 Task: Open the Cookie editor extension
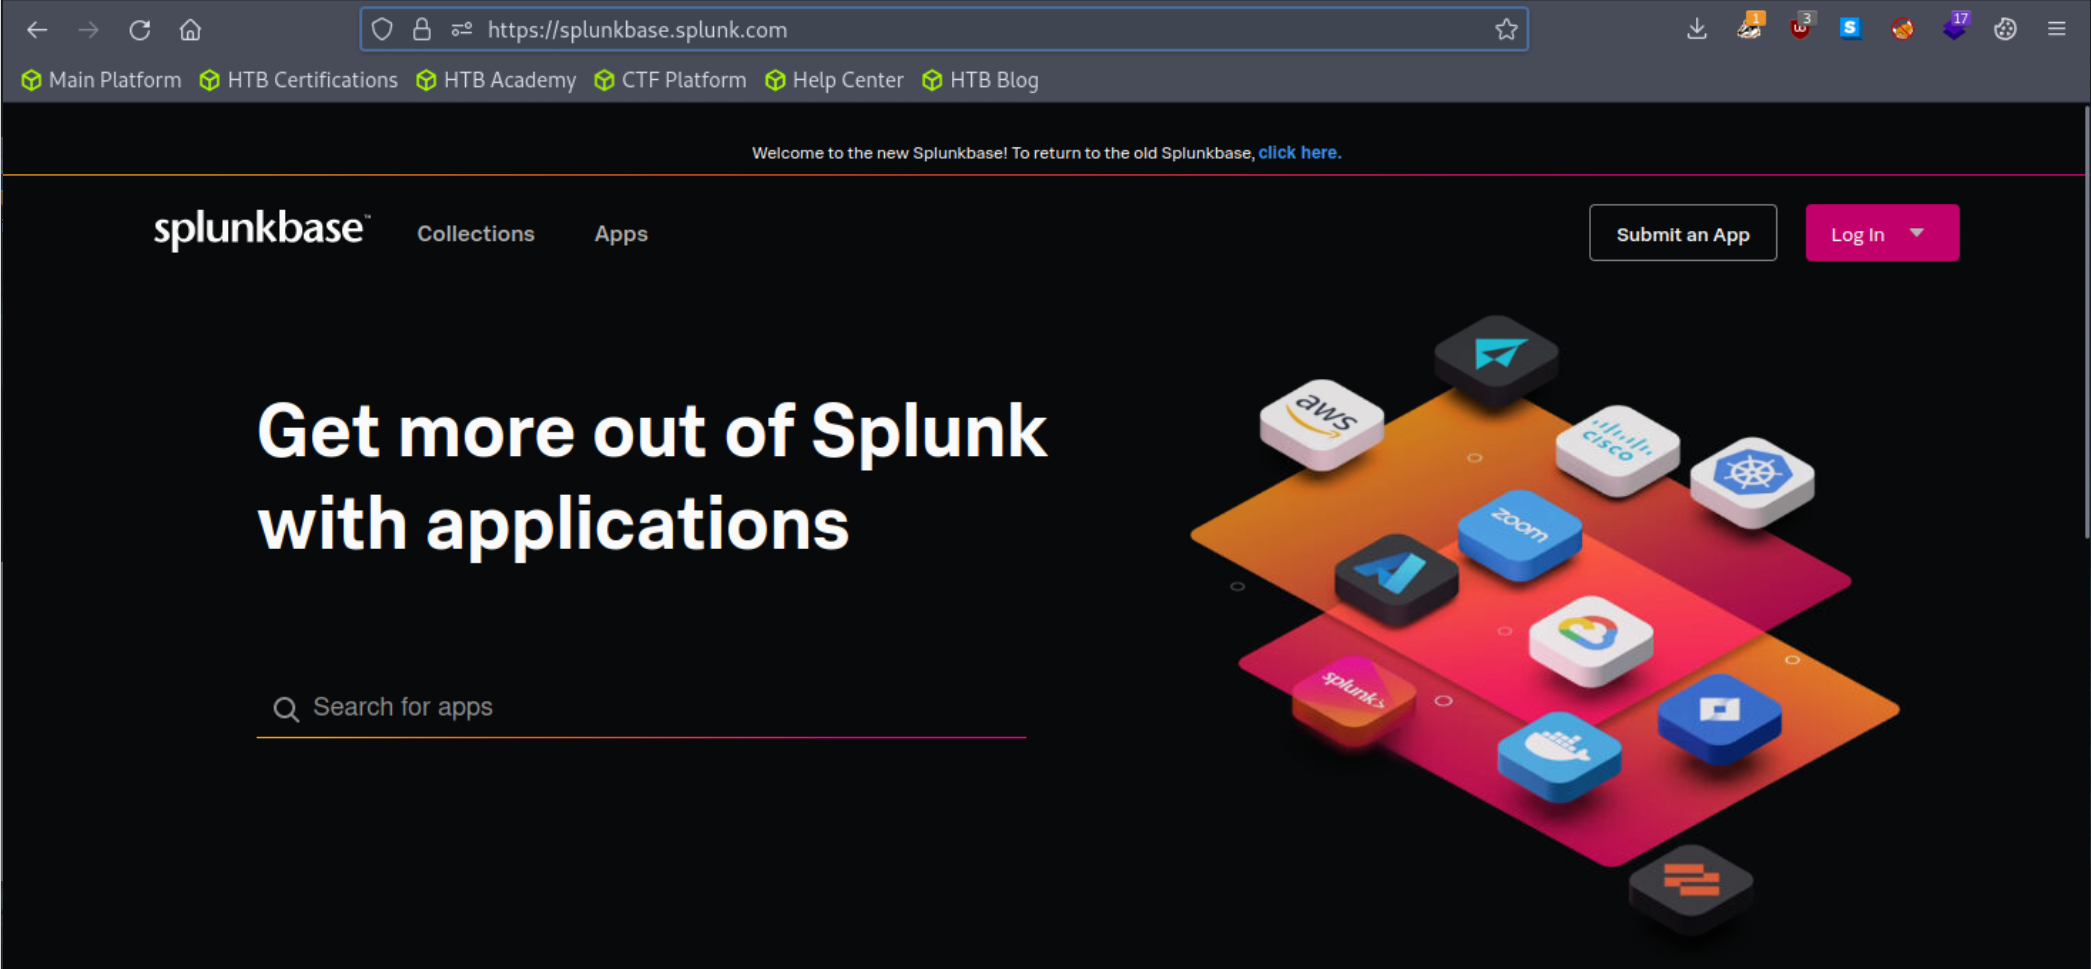pyautogui.click(x=2005, y=29)
